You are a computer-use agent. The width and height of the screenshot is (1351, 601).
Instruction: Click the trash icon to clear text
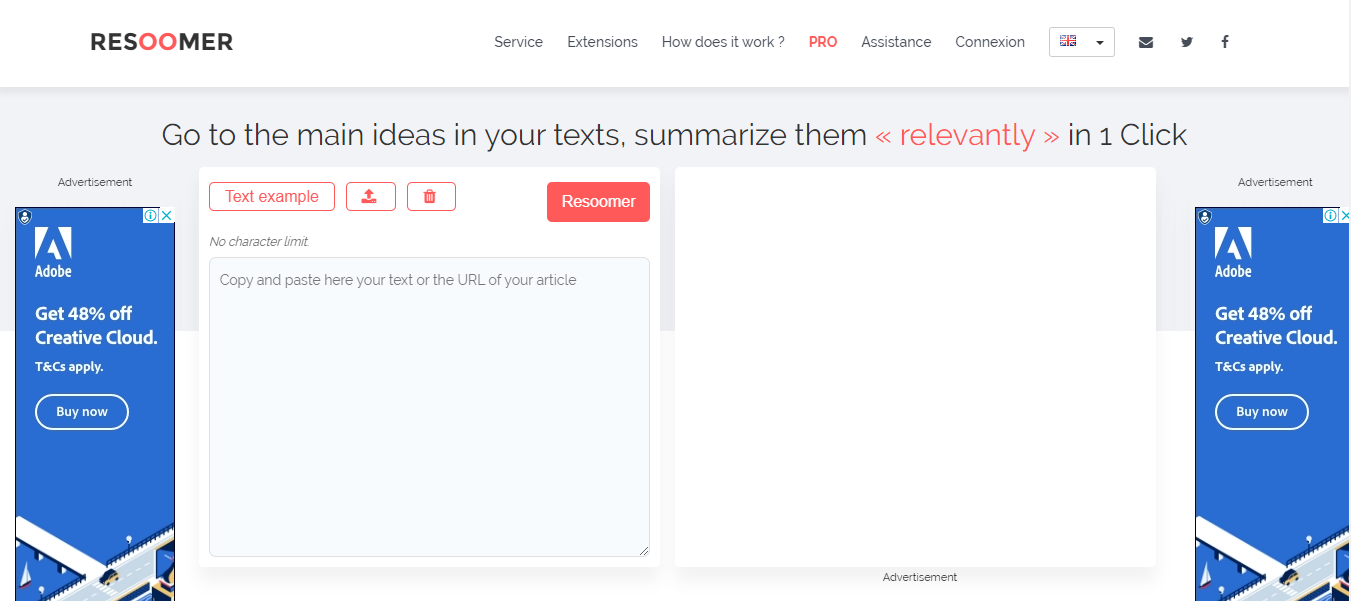pyautogui.click(x=431, y=196)
